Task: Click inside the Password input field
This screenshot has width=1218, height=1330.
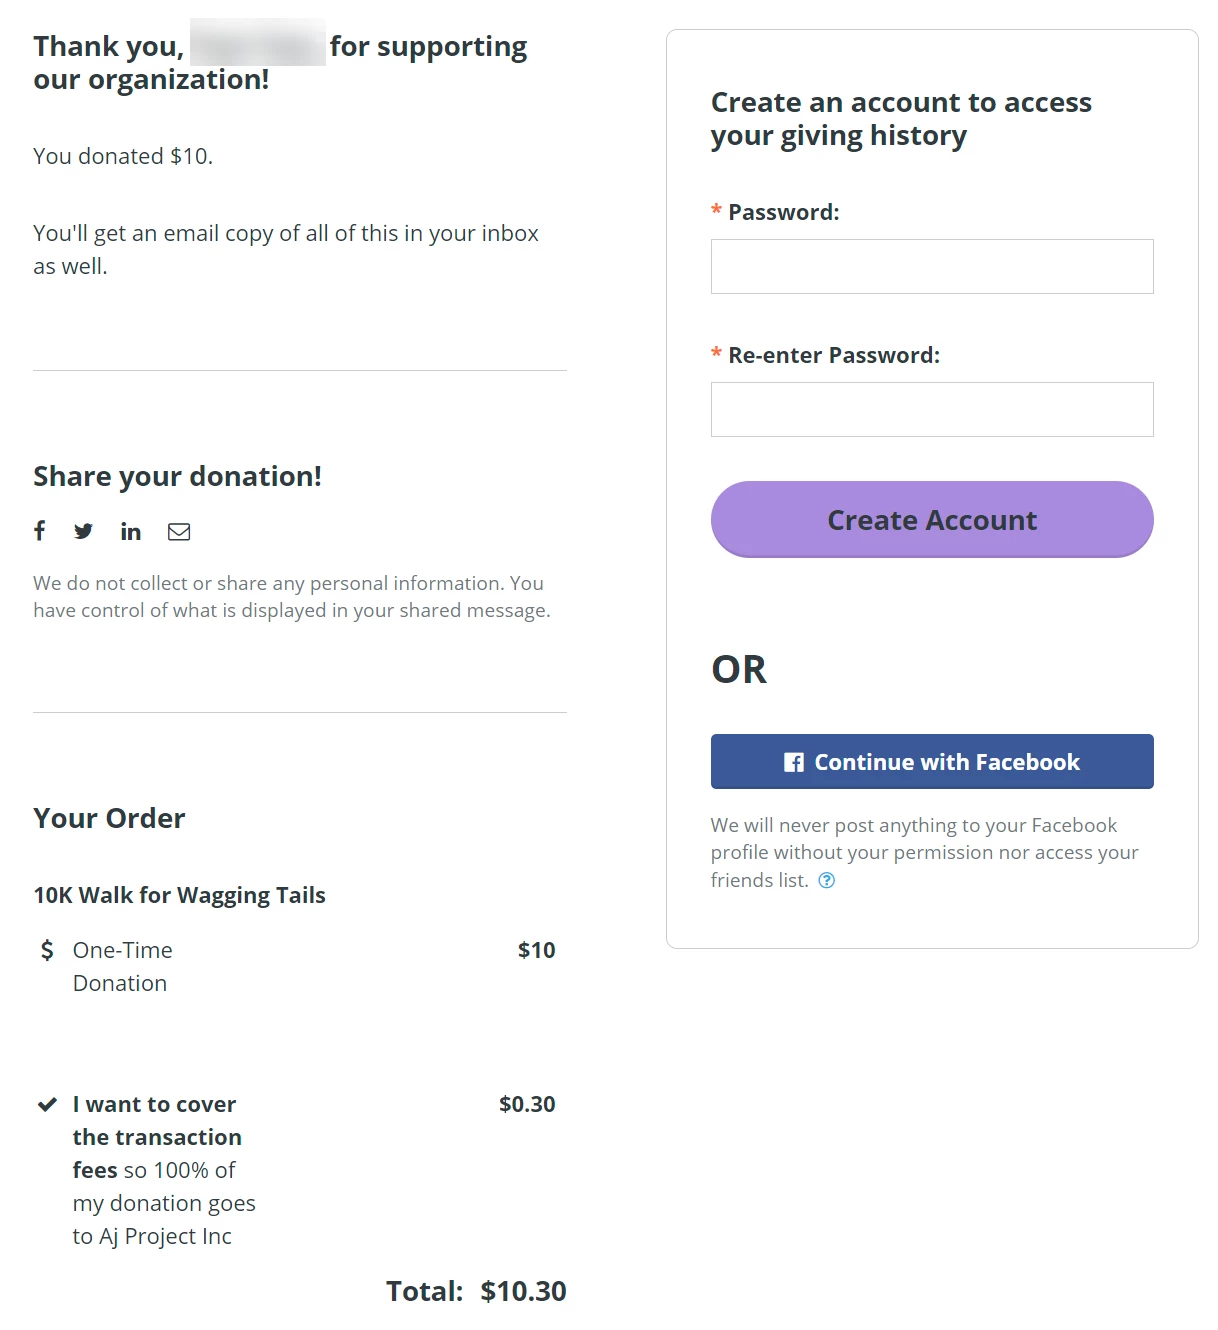Action: pos(931,266)
